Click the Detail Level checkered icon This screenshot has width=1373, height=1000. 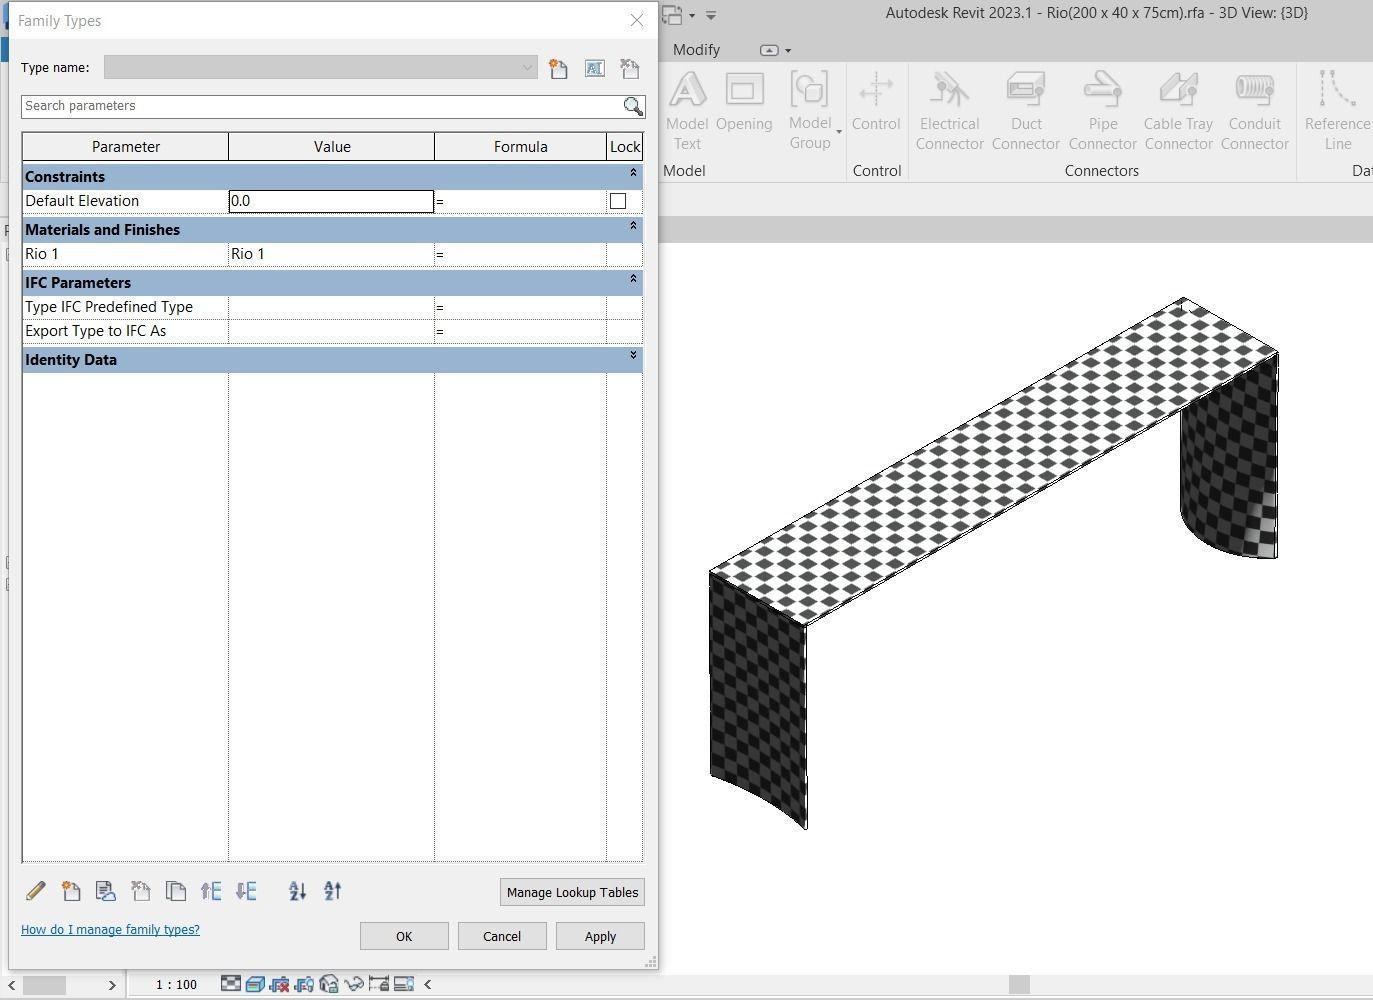231,984
